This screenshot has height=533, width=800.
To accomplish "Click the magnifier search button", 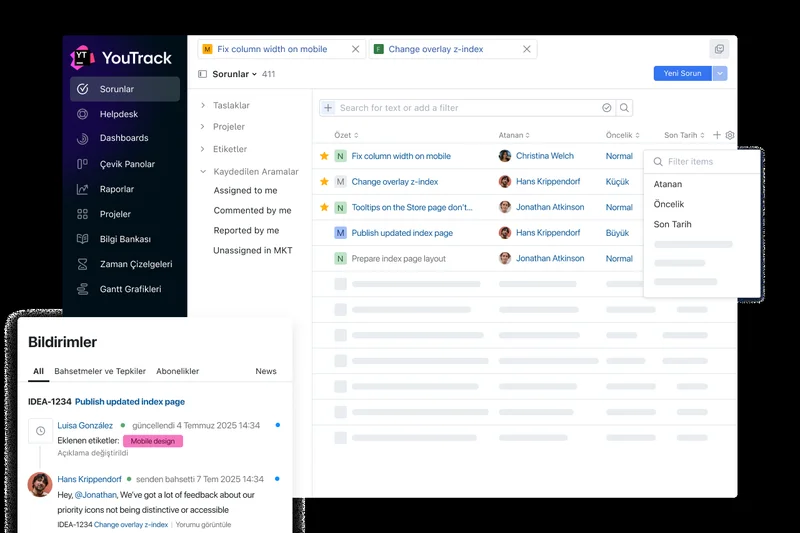I will click(x=624, y=108).
